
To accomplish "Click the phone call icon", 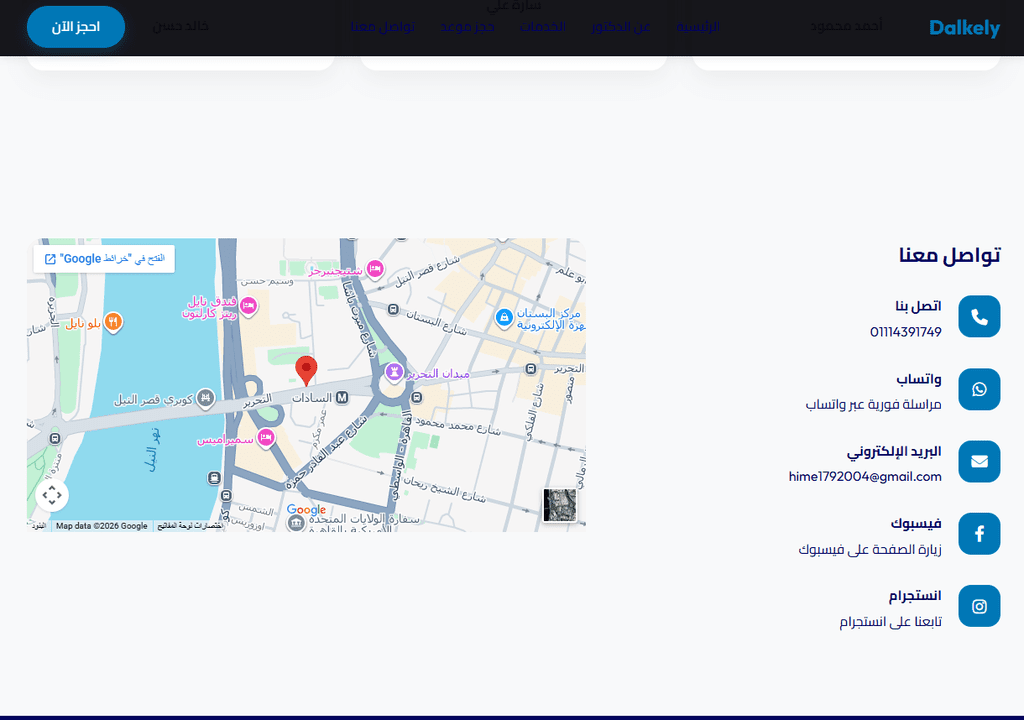I will [x=979, y=317].
